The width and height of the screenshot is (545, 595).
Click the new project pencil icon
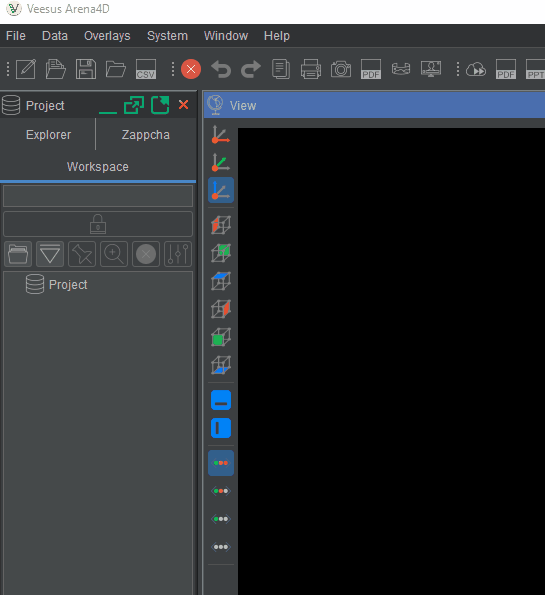click(26, 69)
